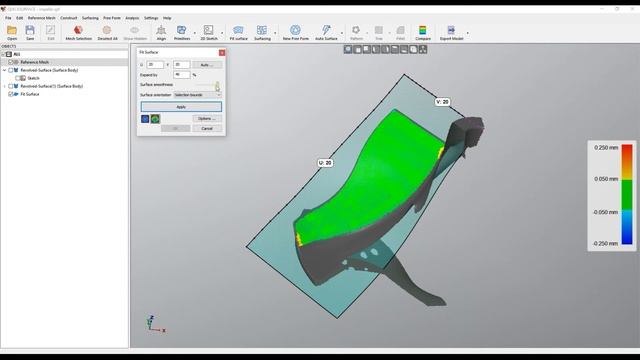Start a 2D Sketch from the toolbar

tap(209, 30)
